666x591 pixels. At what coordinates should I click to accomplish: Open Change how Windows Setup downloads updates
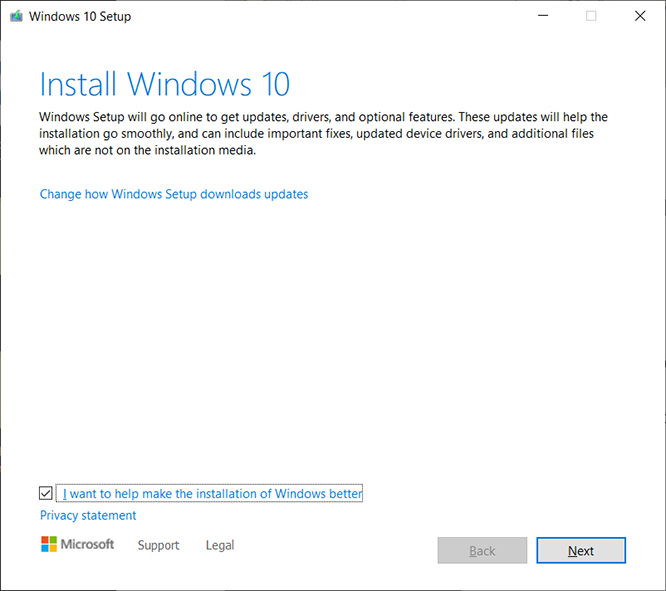(x=174, y=194)
